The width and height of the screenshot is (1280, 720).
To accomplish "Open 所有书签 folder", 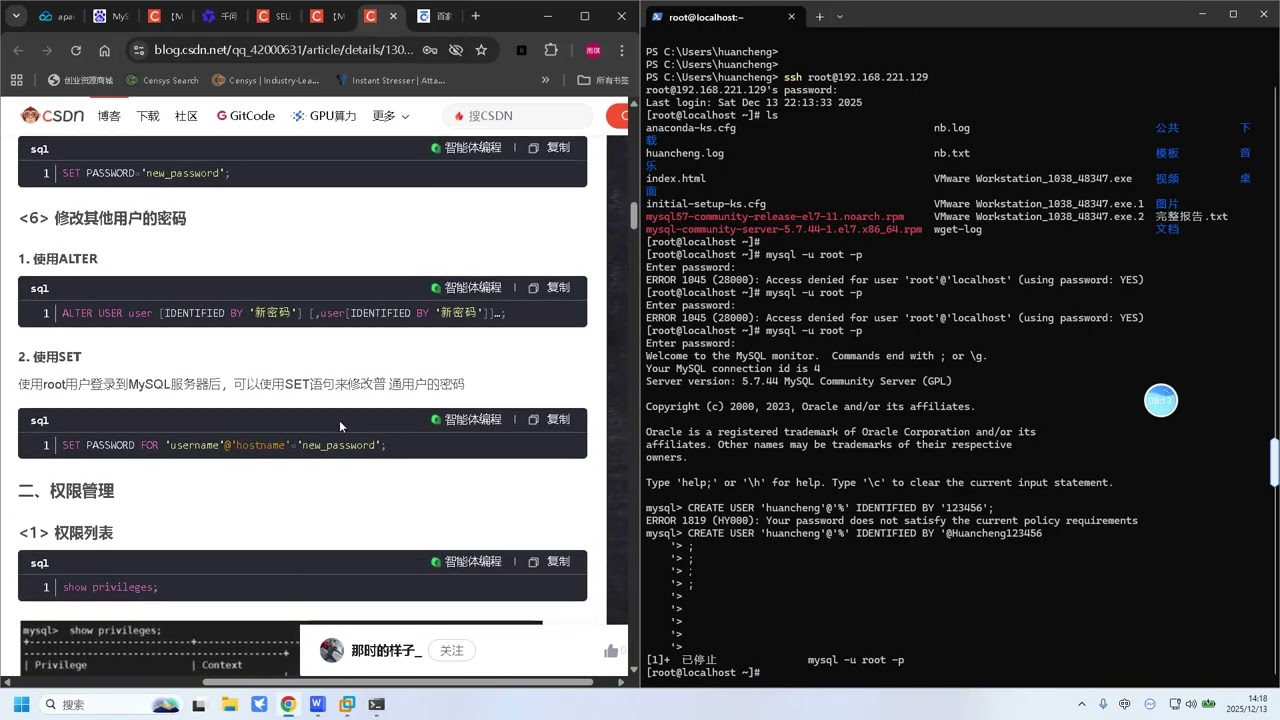I will 603,80.
